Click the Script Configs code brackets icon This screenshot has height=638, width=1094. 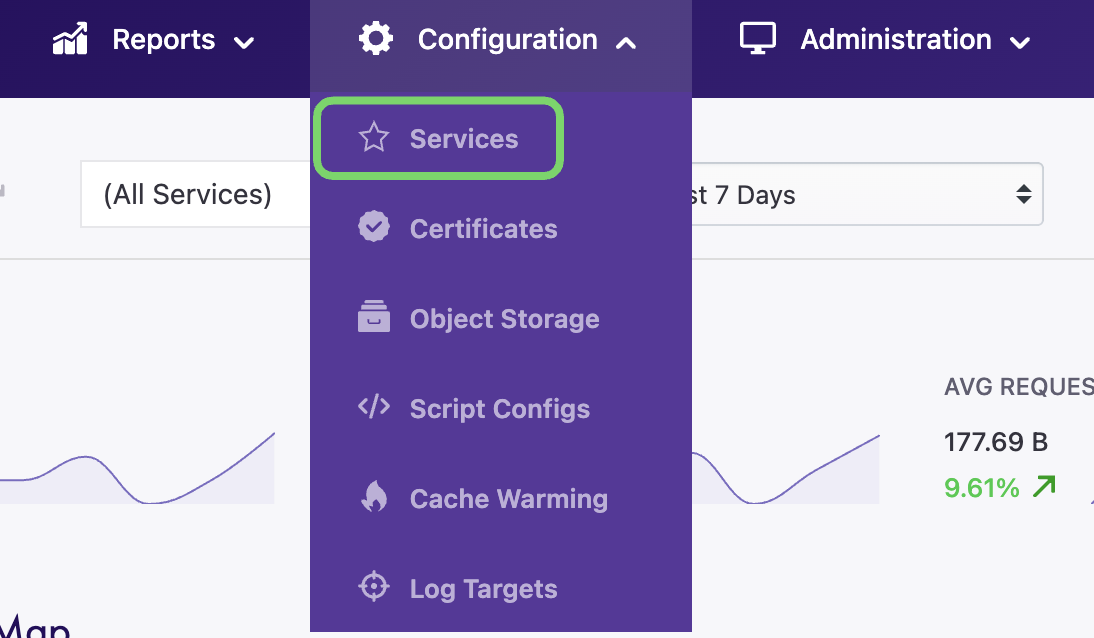pos(374,408)
